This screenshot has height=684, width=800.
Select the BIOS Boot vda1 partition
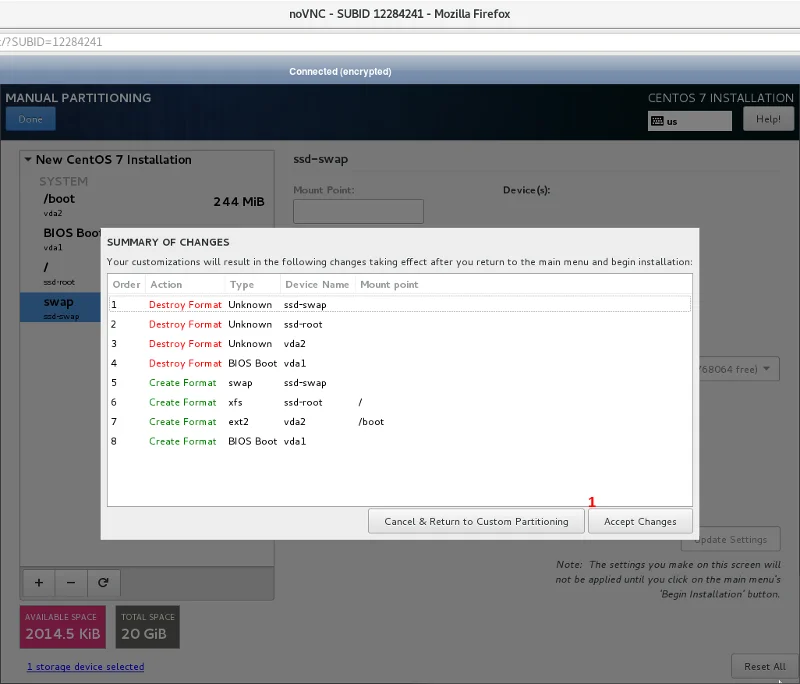click(70, 238)
